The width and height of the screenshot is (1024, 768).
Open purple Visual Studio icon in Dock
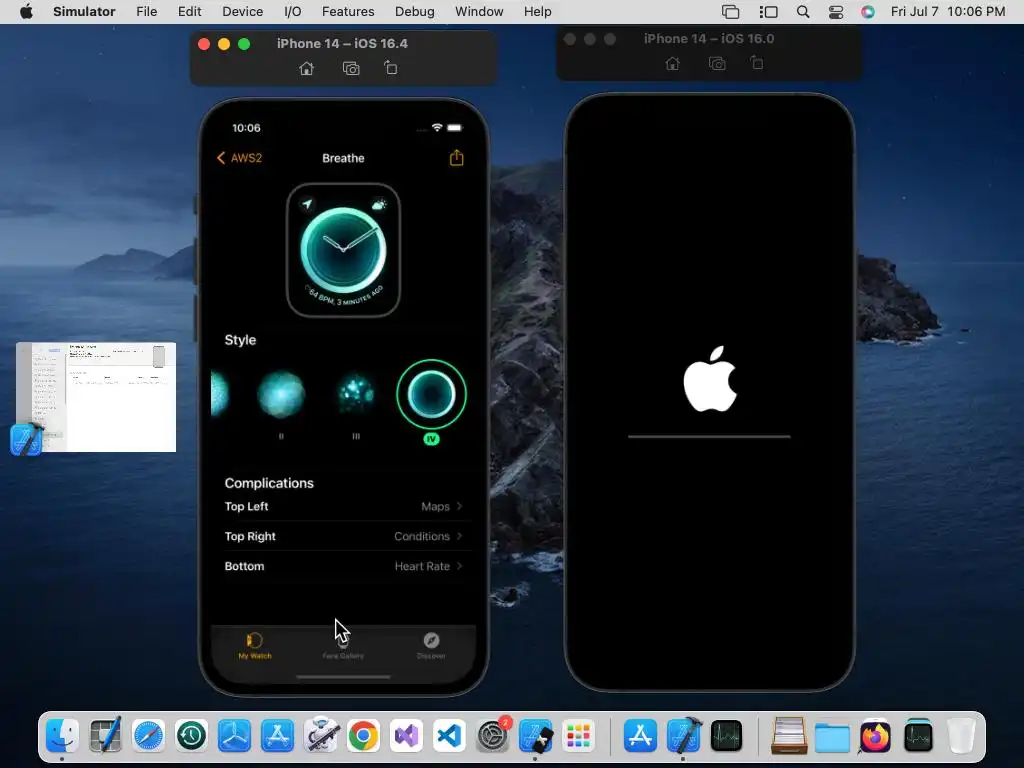[x=407, y=736]
